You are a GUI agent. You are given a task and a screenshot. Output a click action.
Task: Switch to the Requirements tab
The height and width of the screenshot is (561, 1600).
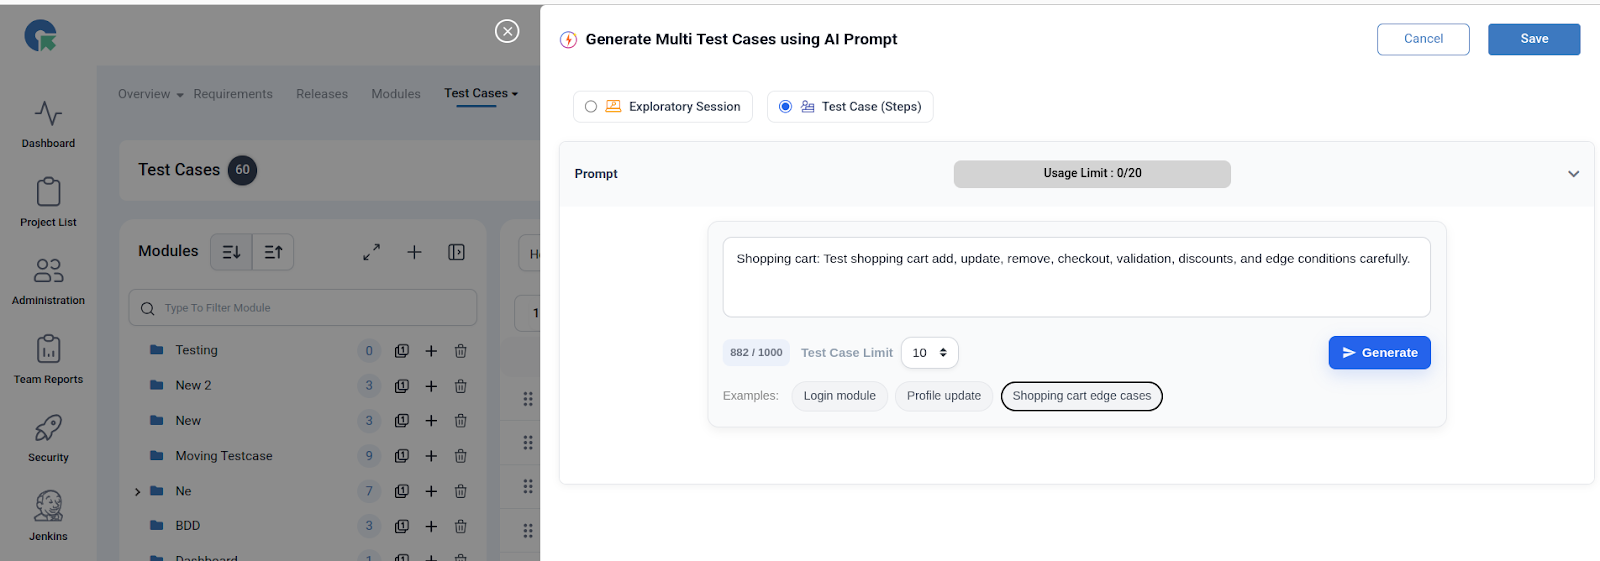coord(233,94)
